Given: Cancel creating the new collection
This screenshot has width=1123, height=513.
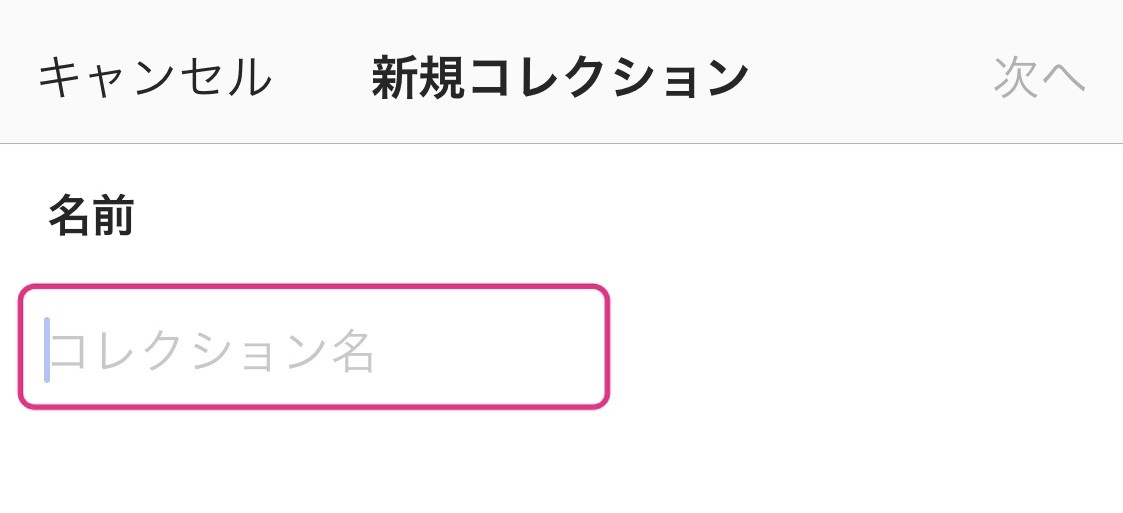Looking at the screenshot, I should click(x=155, y=78).
